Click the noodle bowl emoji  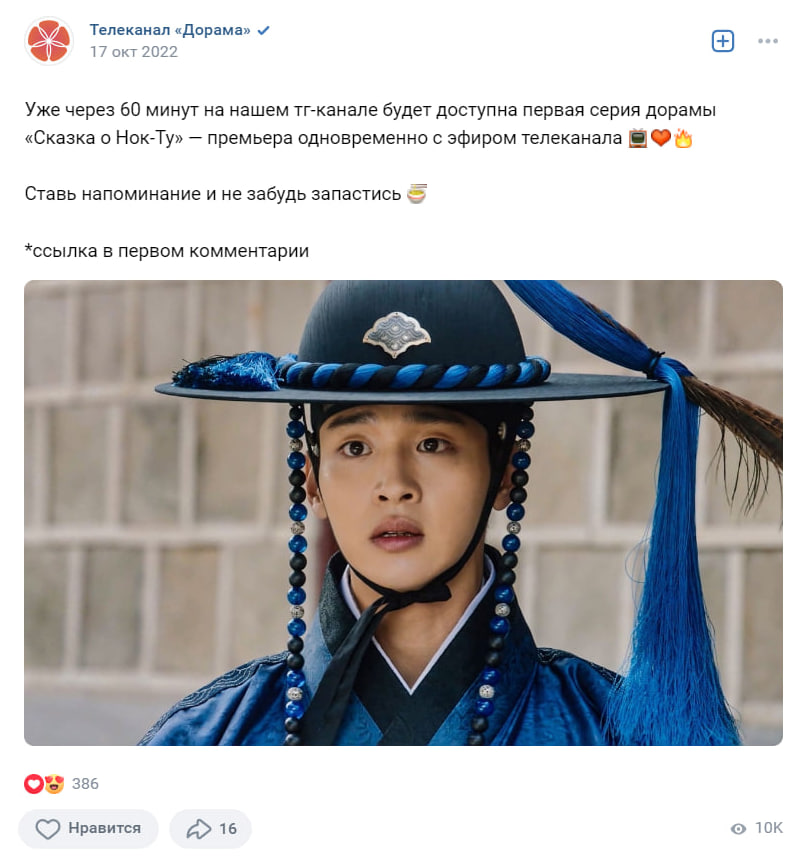tap(417, 194)
